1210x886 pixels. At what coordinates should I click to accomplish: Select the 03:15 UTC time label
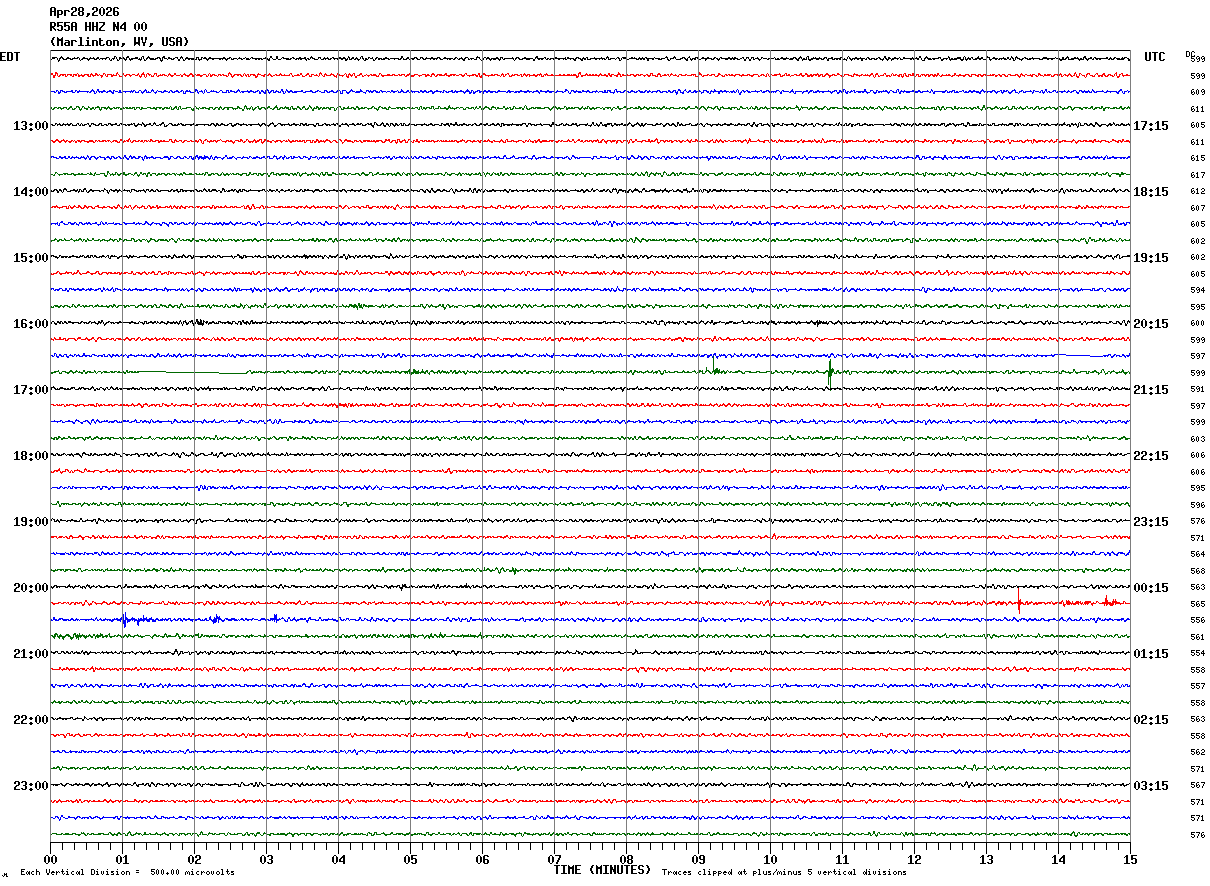(x=1151, y=786)
